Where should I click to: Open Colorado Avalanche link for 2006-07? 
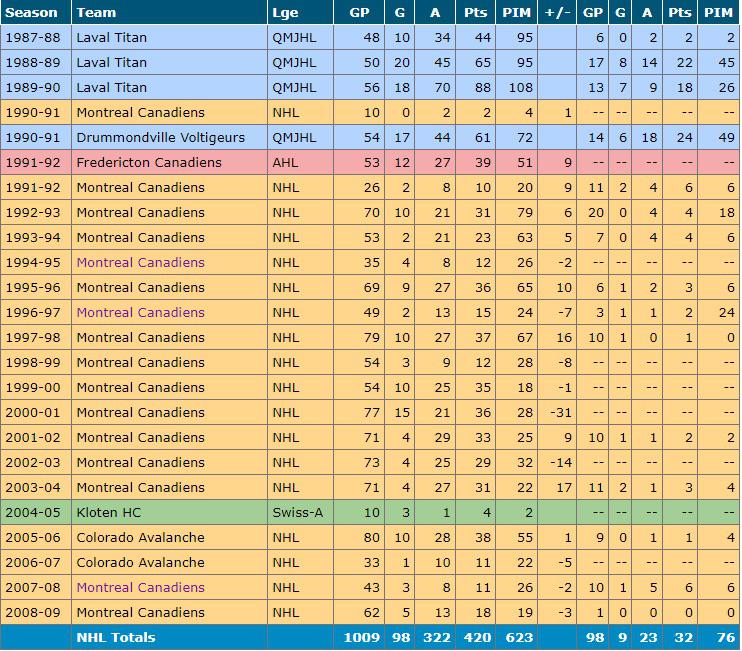pyautogui.click(x=140, y=562)
